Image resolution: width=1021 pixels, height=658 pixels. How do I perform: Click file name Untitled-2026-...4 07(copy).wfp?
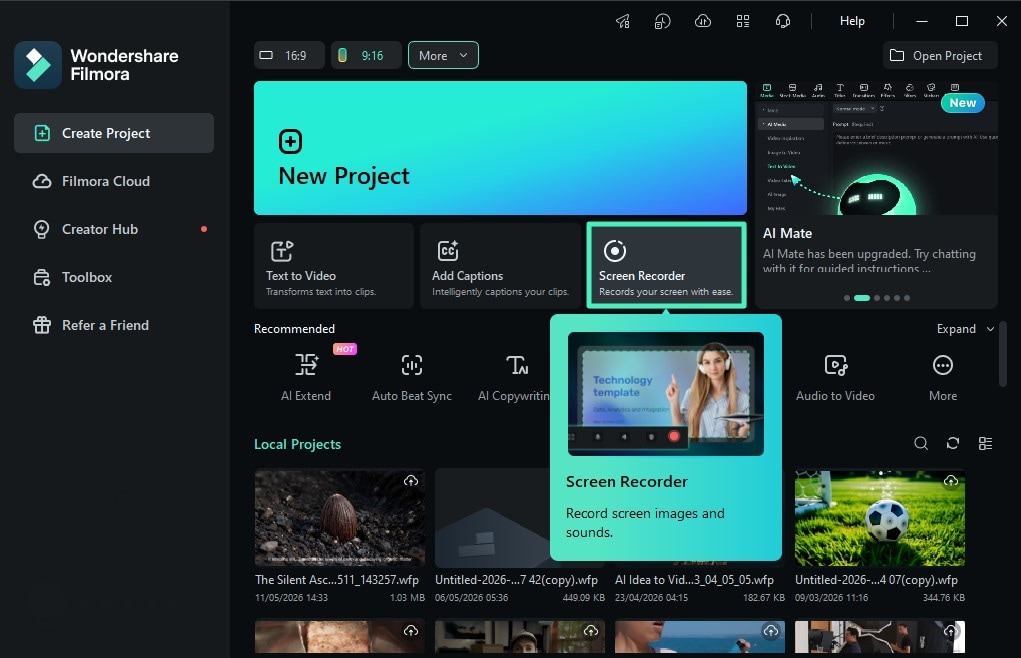[x=876, y=579]
